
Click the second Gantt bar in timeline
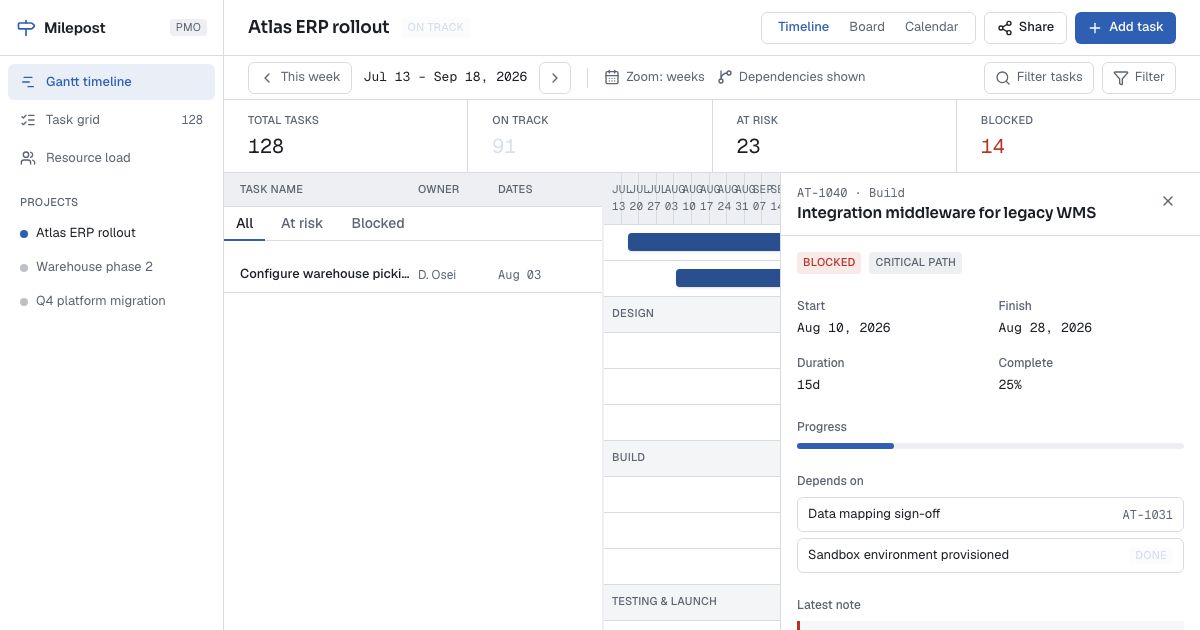coord(728,278)
